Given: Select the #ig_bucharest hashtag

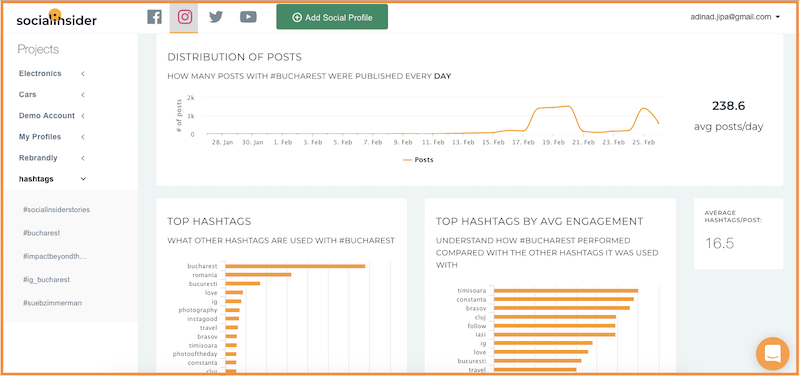Looking at the screenshot, I should coord(46,280).
